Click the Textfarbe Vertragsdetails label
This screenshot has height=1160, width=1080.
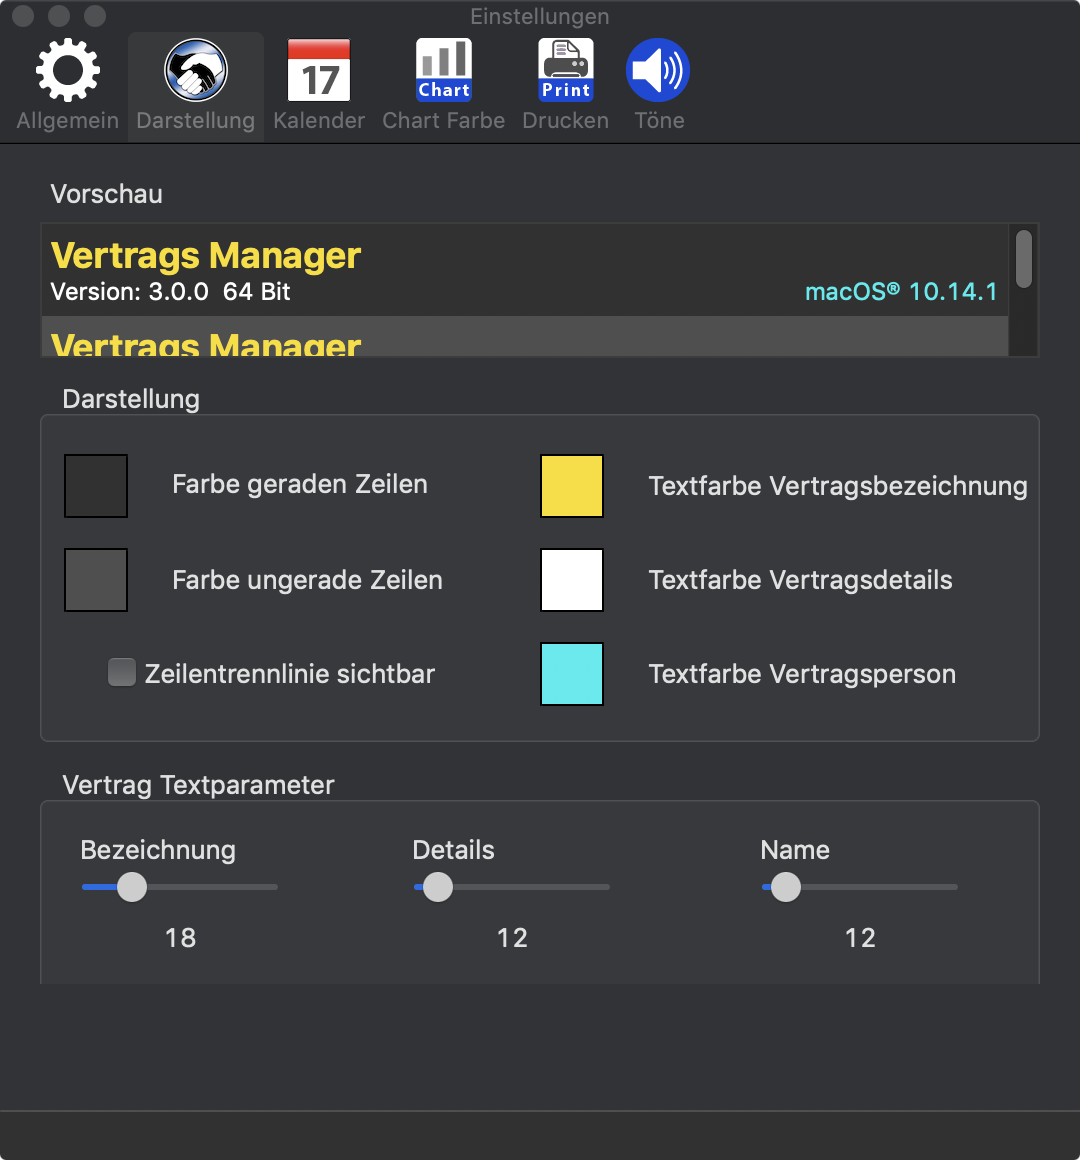[800, 580]
